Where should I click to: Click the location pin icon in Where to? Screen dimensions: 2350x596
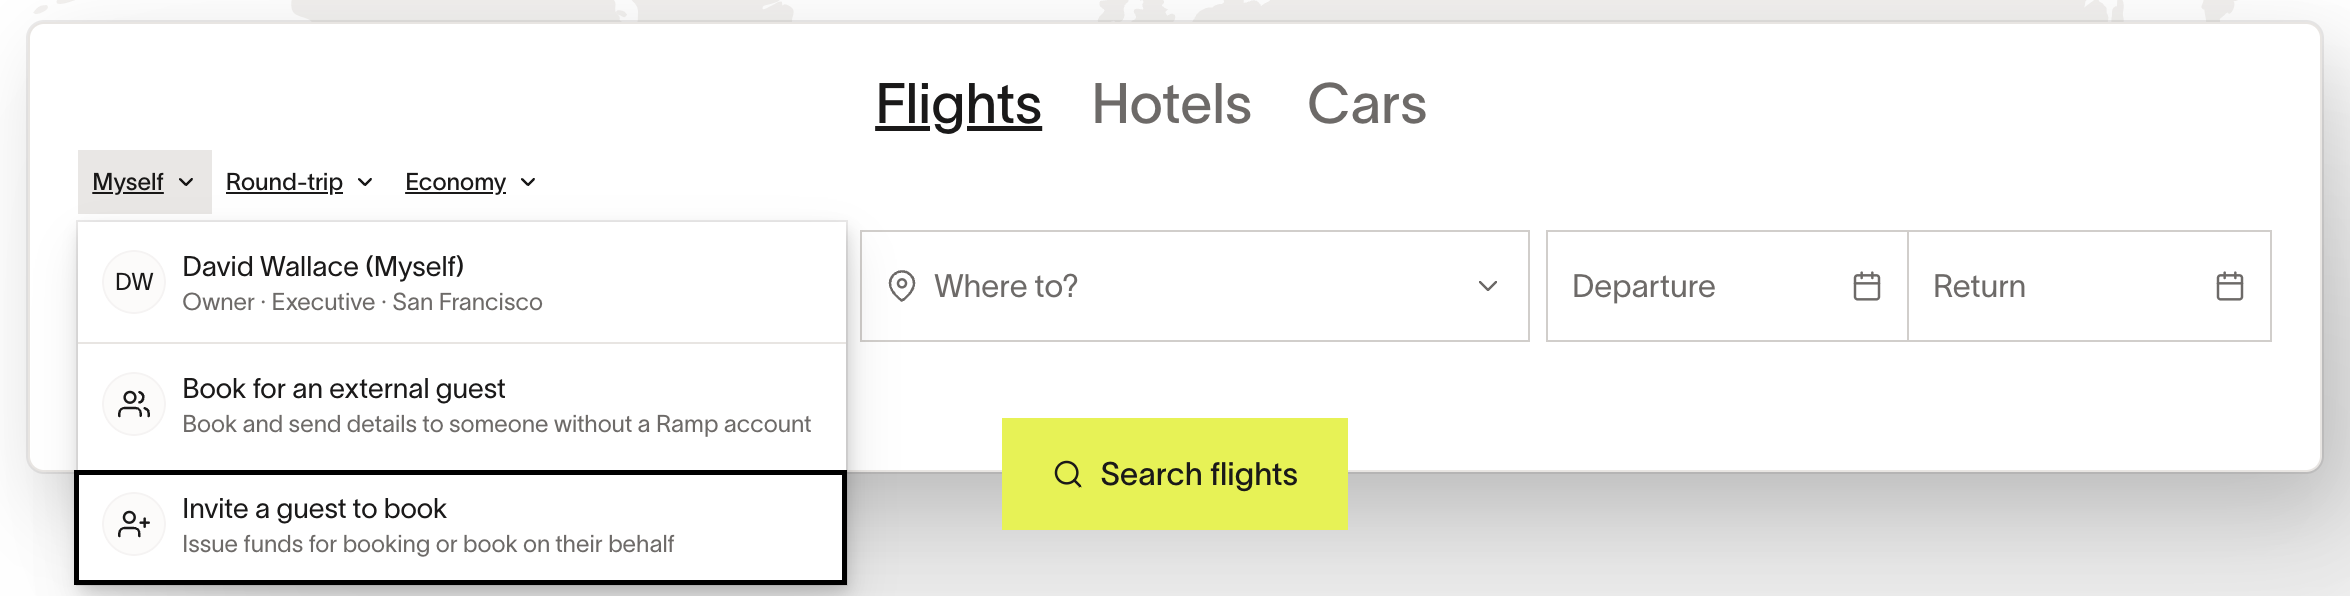pyautogui.click(x=902, y=286)
